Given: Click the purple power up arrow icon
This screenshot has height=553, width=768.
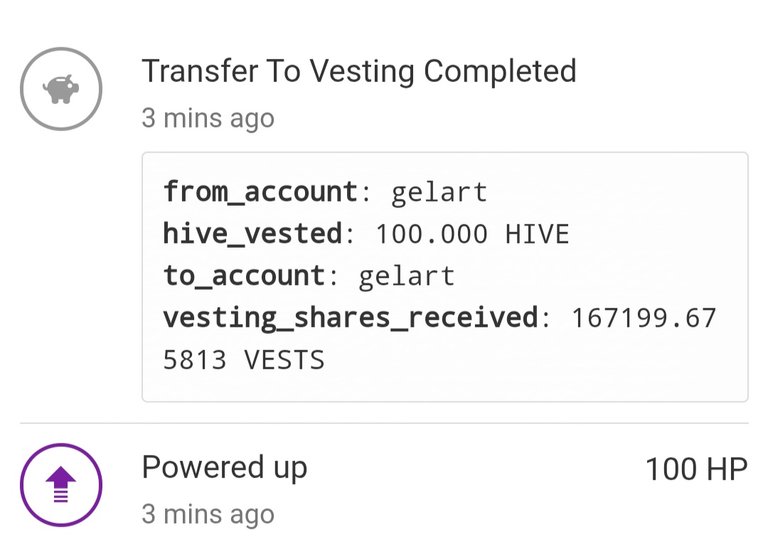Looking at the screenshot, I should [61, 485].
